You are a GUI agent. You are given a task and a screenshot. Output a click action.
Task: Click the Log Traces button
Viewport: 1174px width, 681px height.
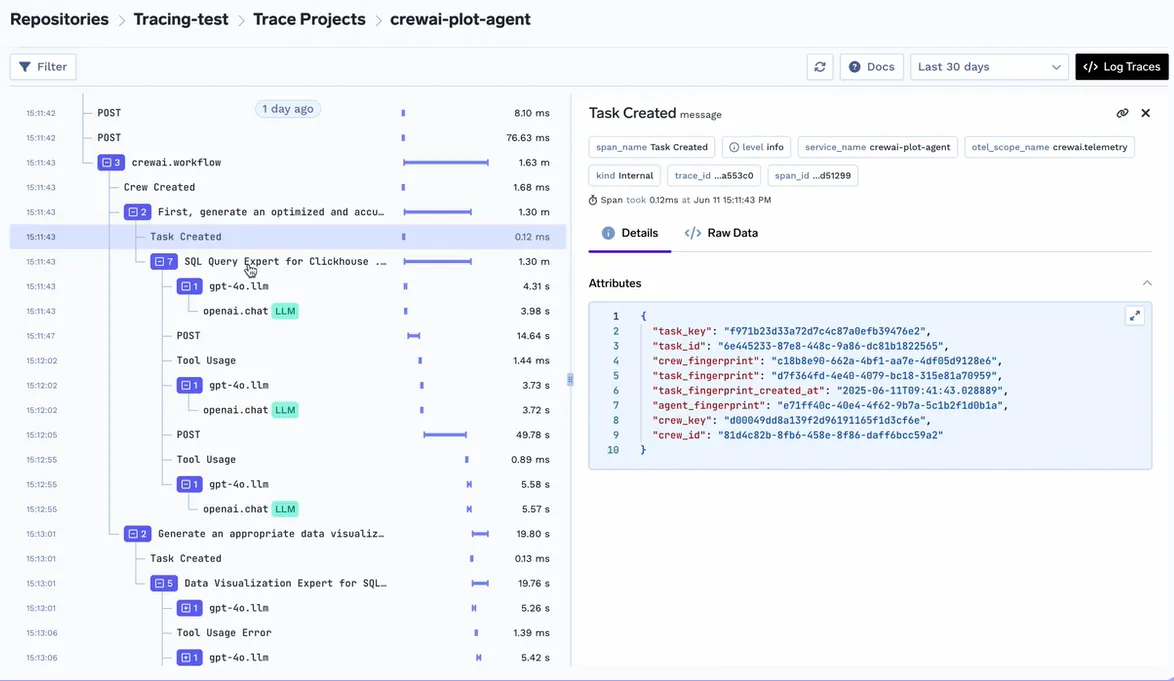1121,66
